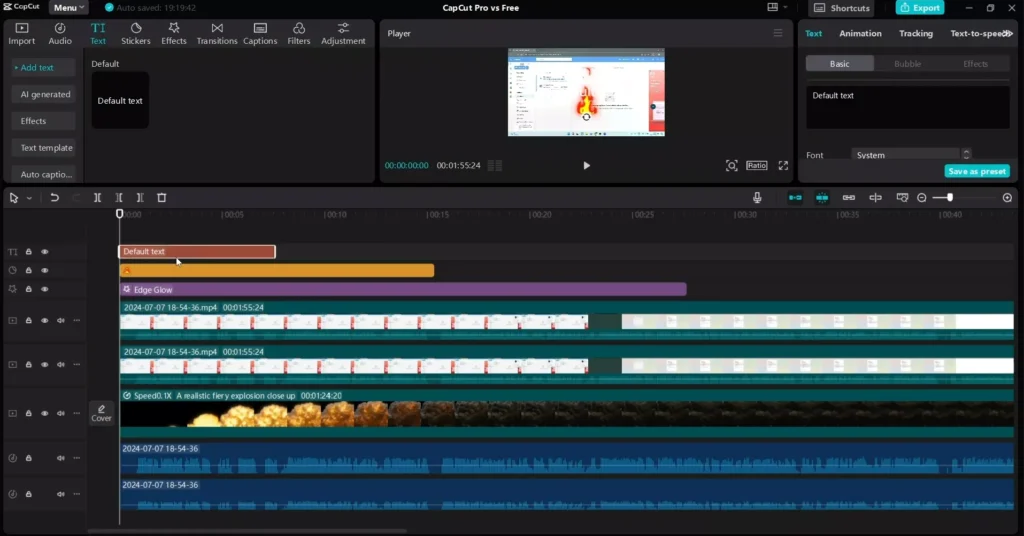Viewport: 1024px width, 536px height.
Task: Click the focus scan icon in player
Action: coord(731,165)
